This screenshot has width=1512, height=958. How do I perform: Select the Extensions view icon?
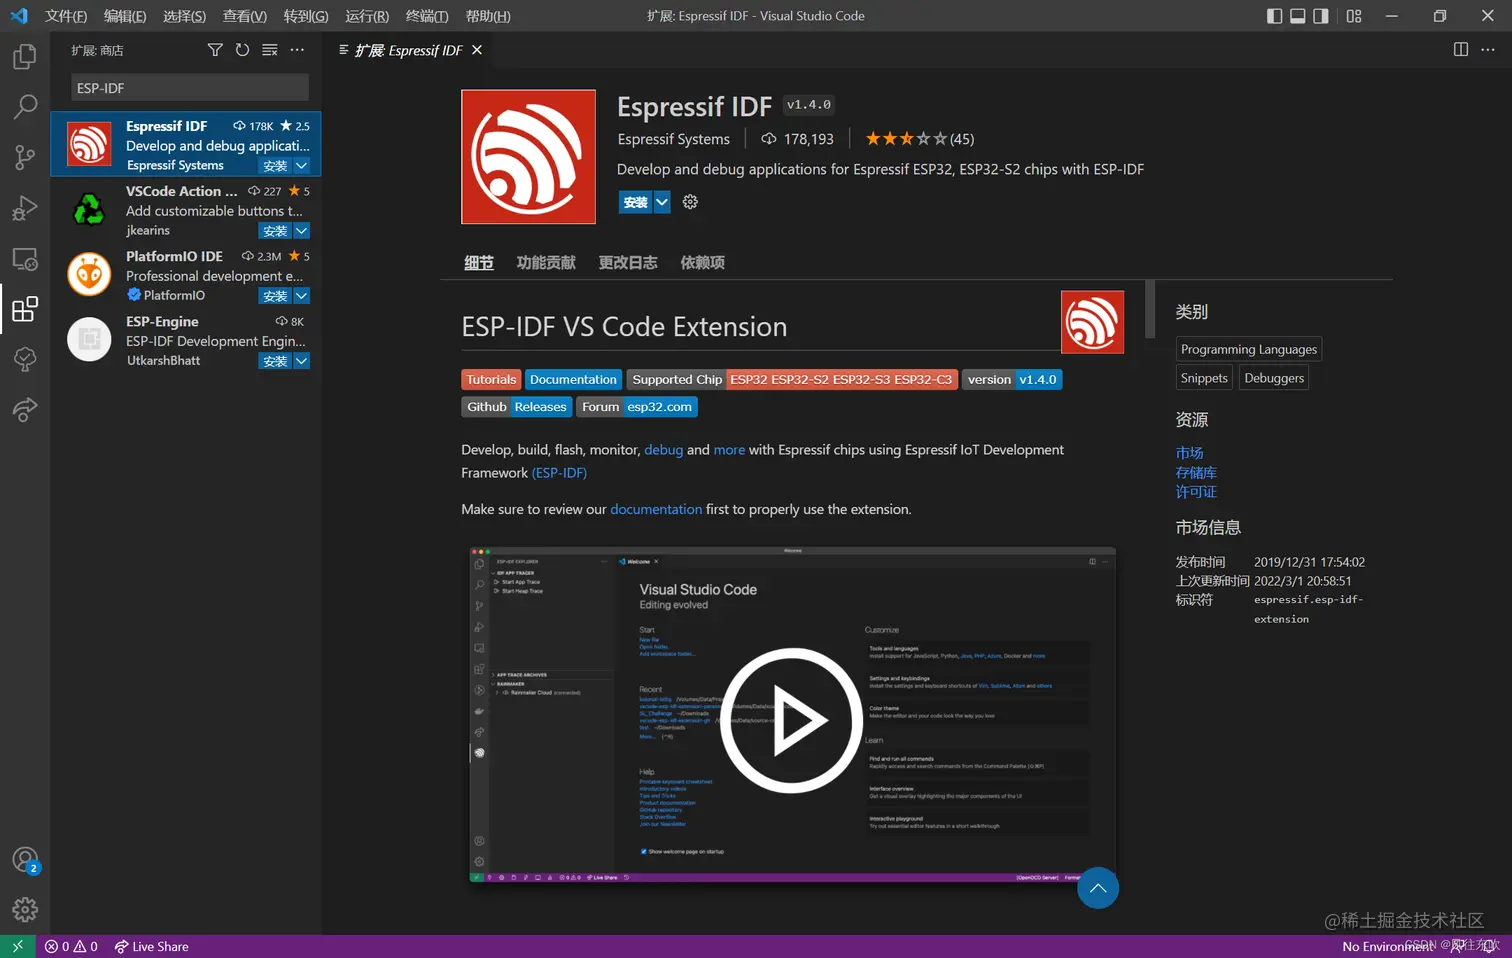tap(25, 309)
